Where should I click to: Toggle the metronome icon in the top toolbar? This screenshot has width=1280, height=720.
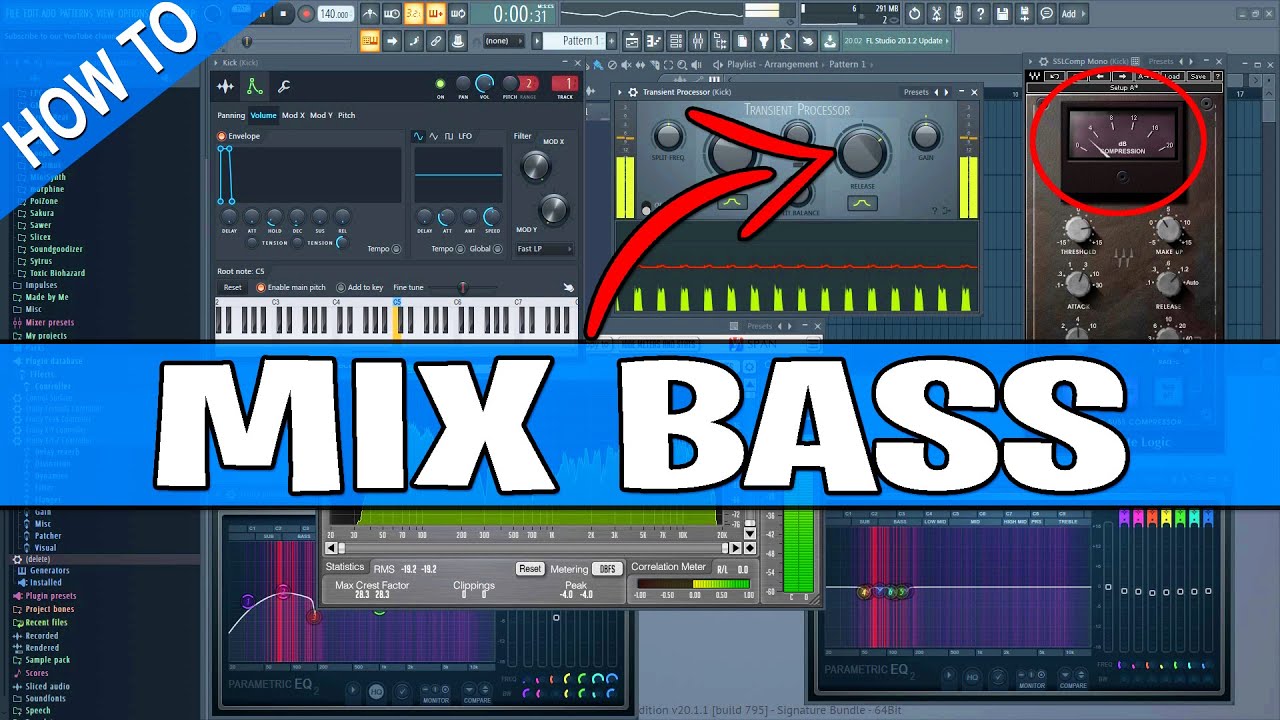370,14
